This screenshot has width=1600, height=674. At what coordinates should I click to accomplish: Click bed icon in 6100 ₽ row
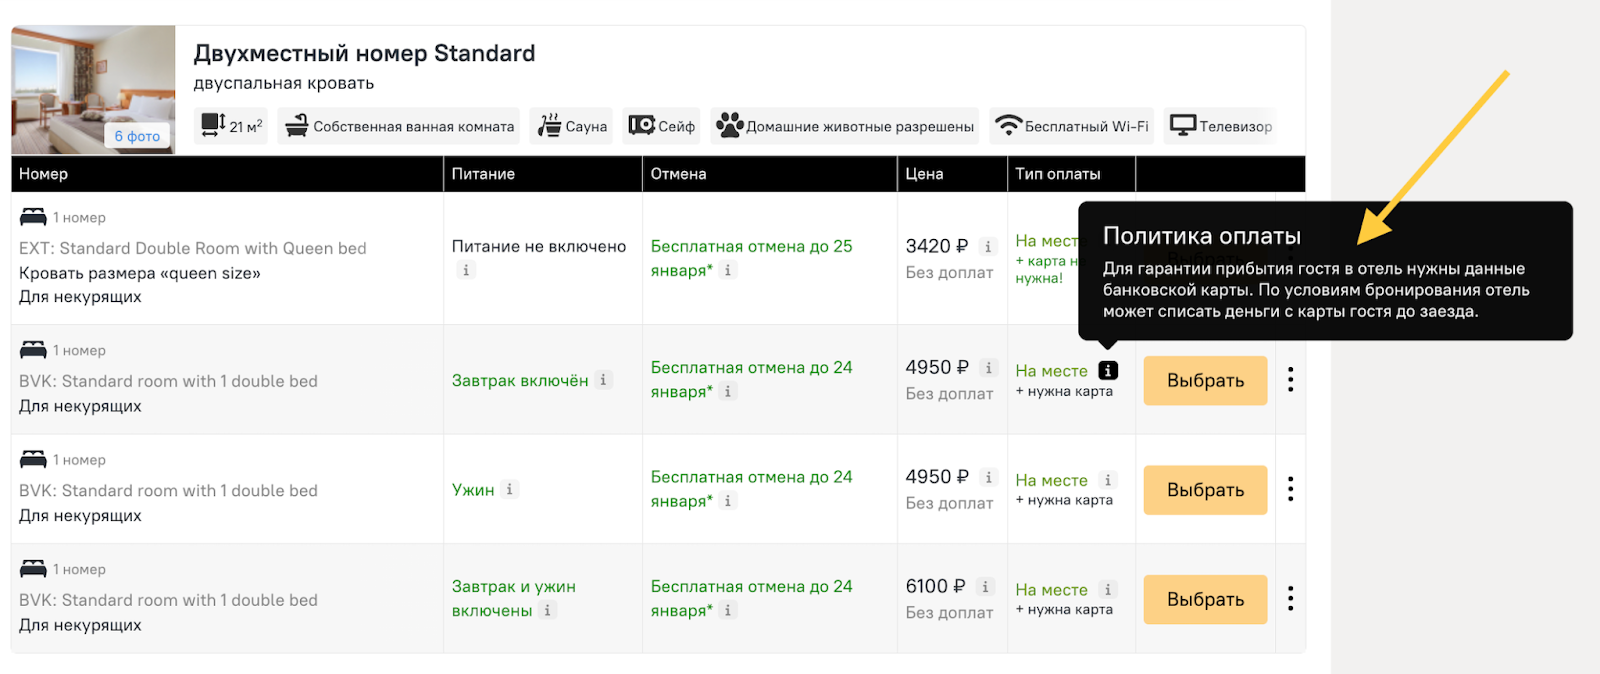33,568
